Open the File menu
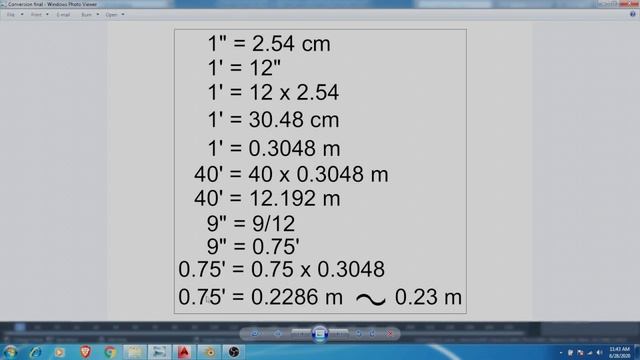This screenshot has width=640, height=360. click(15, 15)
